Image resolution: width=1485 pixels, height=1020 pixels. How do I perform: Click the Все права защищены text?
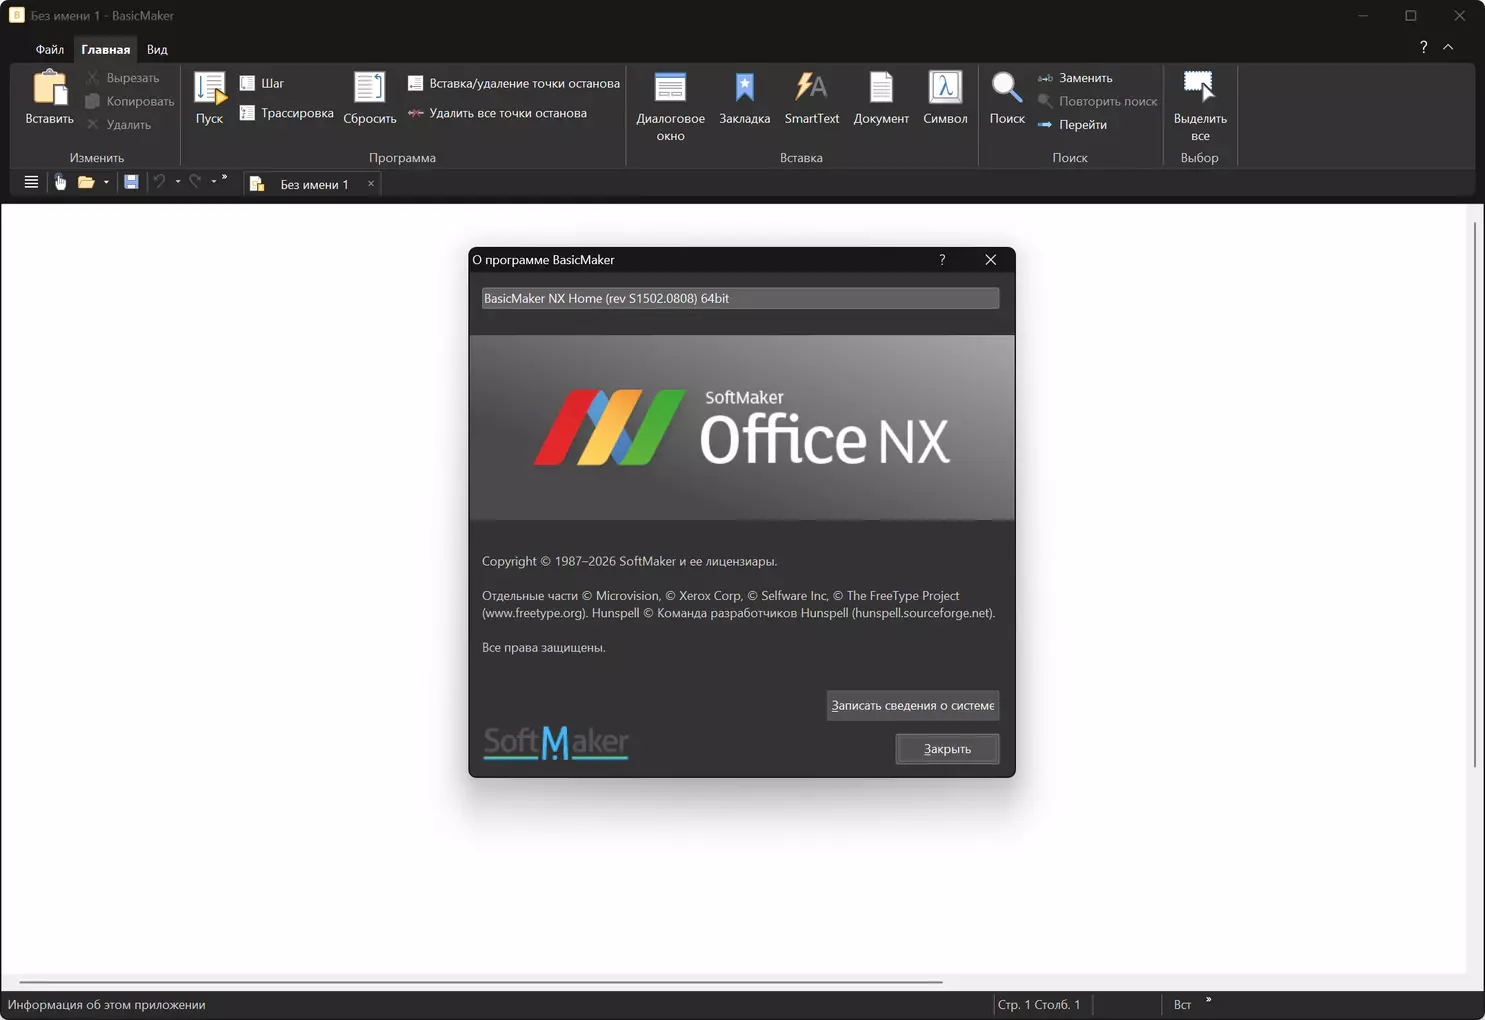[544, 648]
